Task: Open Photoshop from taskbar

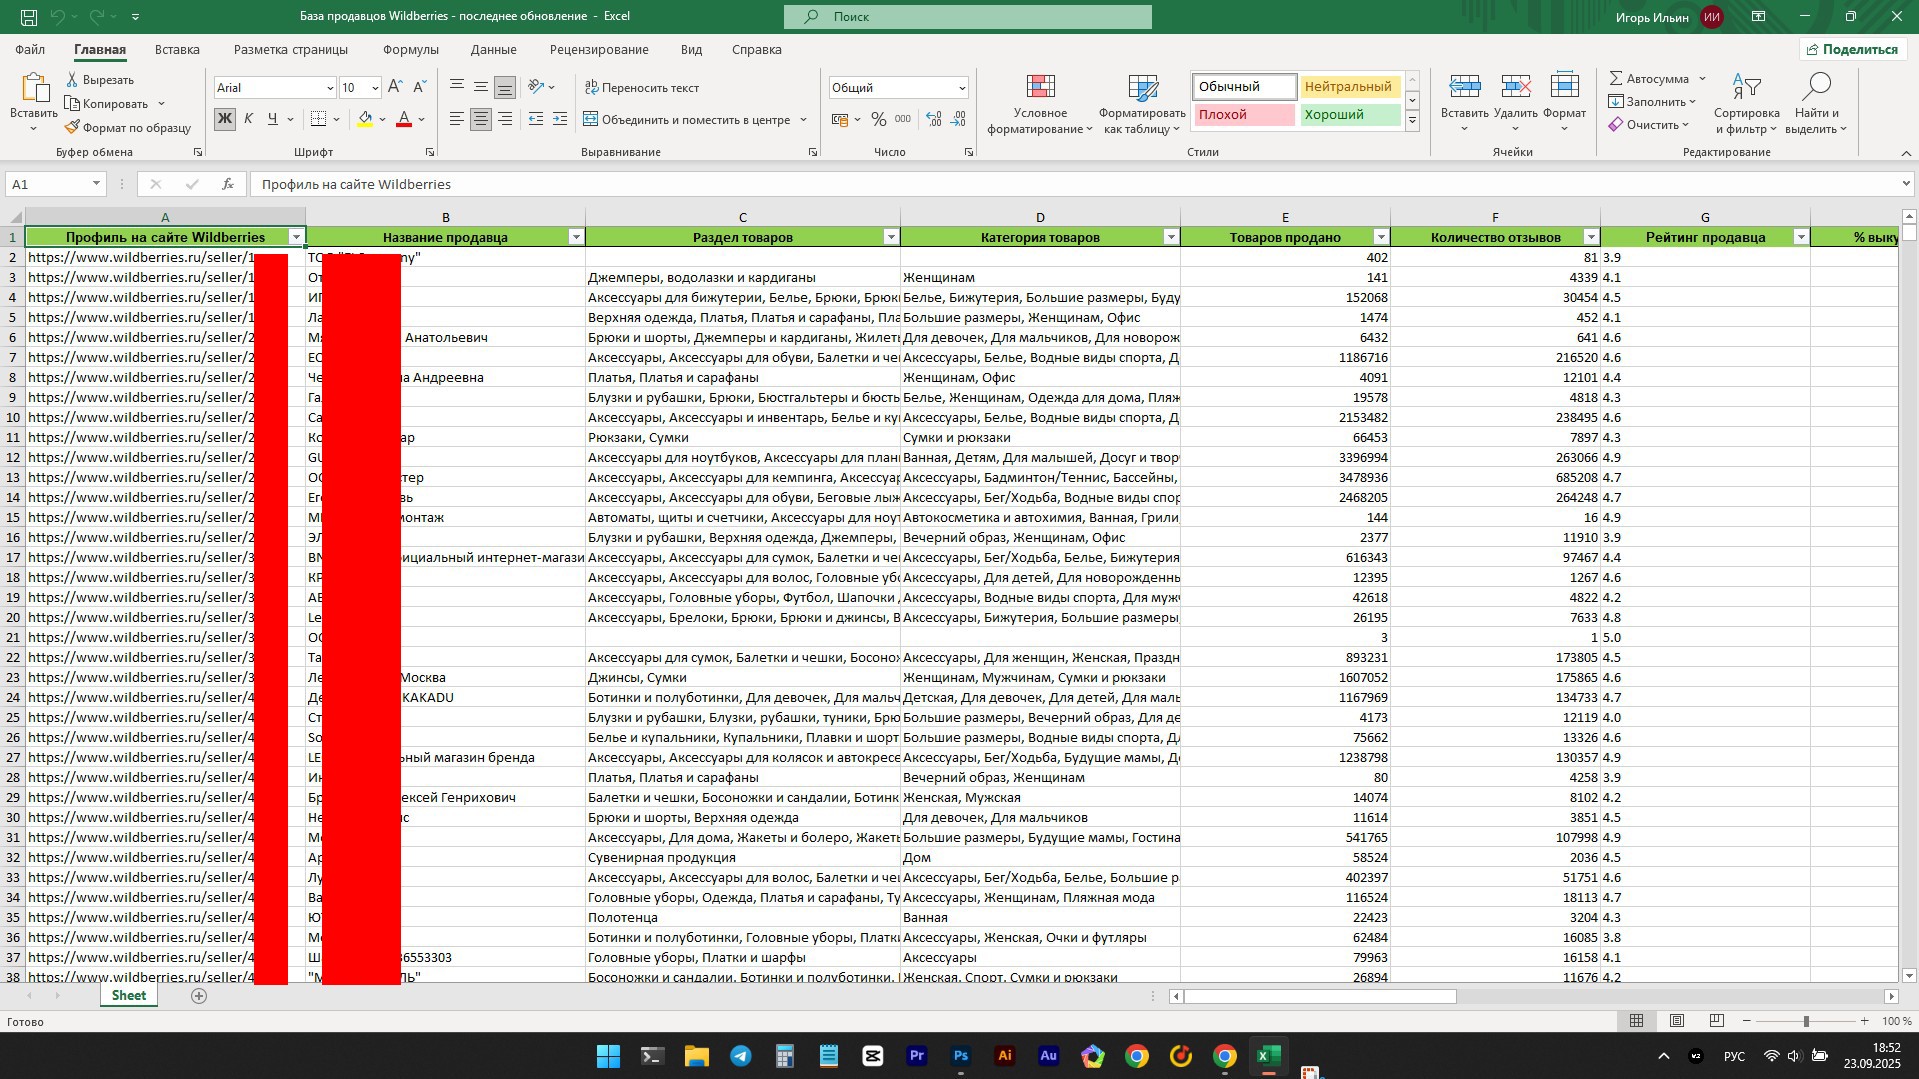Action: [x=961, y=1056]
